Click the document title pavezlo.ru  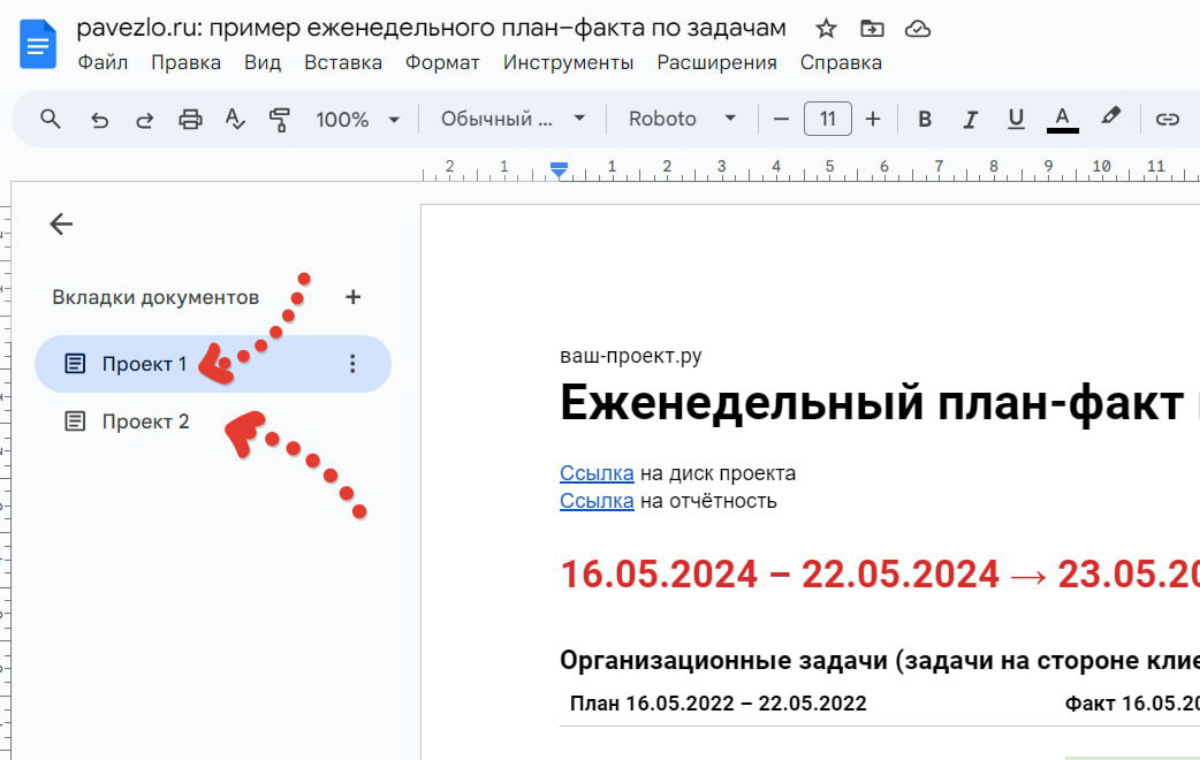[431, 27]
